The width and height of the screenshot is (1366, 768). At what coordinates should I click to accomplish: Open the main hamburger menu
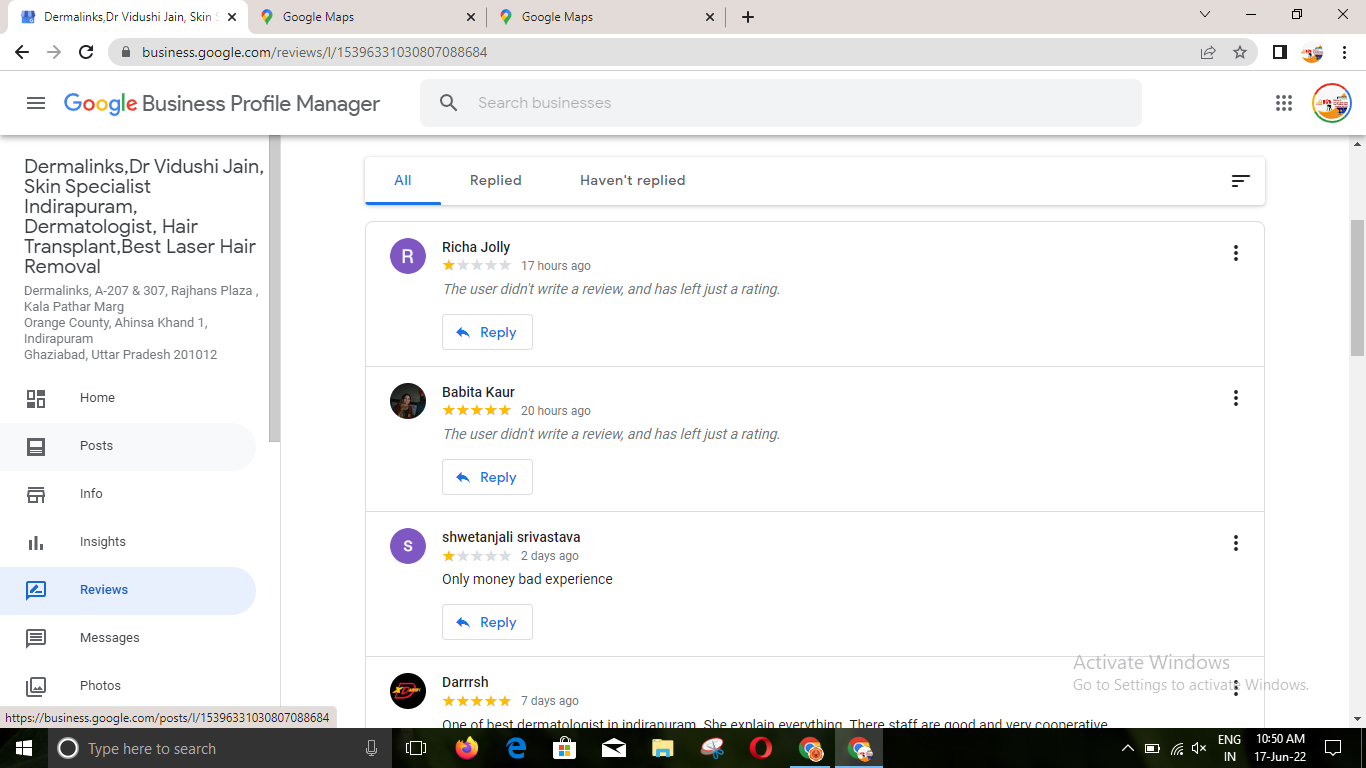(x=36, y=103)
